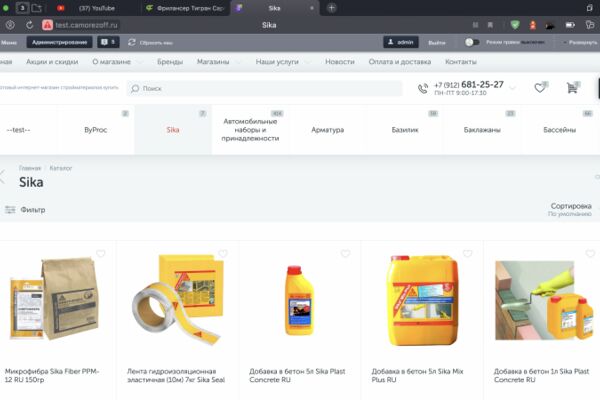Image resolution: width=600 pixels, height=400 pixels.
Task: Open the Бренды menu item
Action: coord(170,62)
